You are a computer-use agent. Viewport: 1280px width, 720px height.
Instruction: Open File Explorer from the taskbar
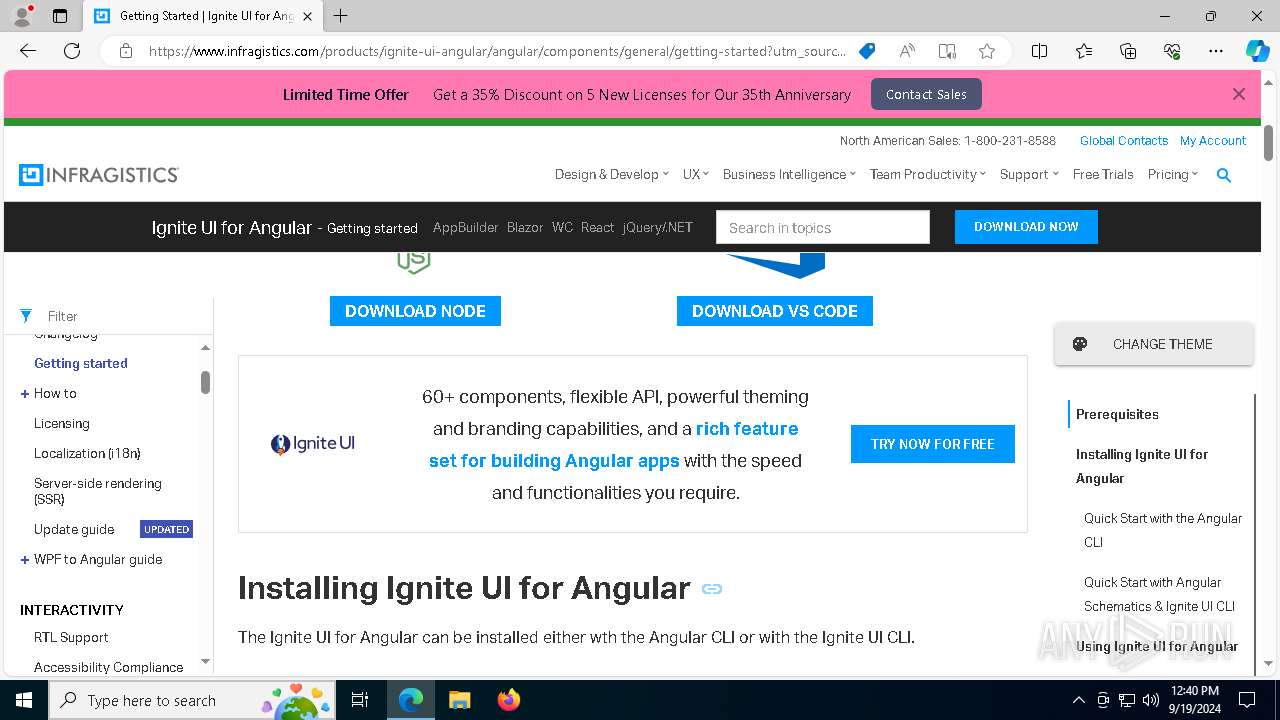click(459, 700)
